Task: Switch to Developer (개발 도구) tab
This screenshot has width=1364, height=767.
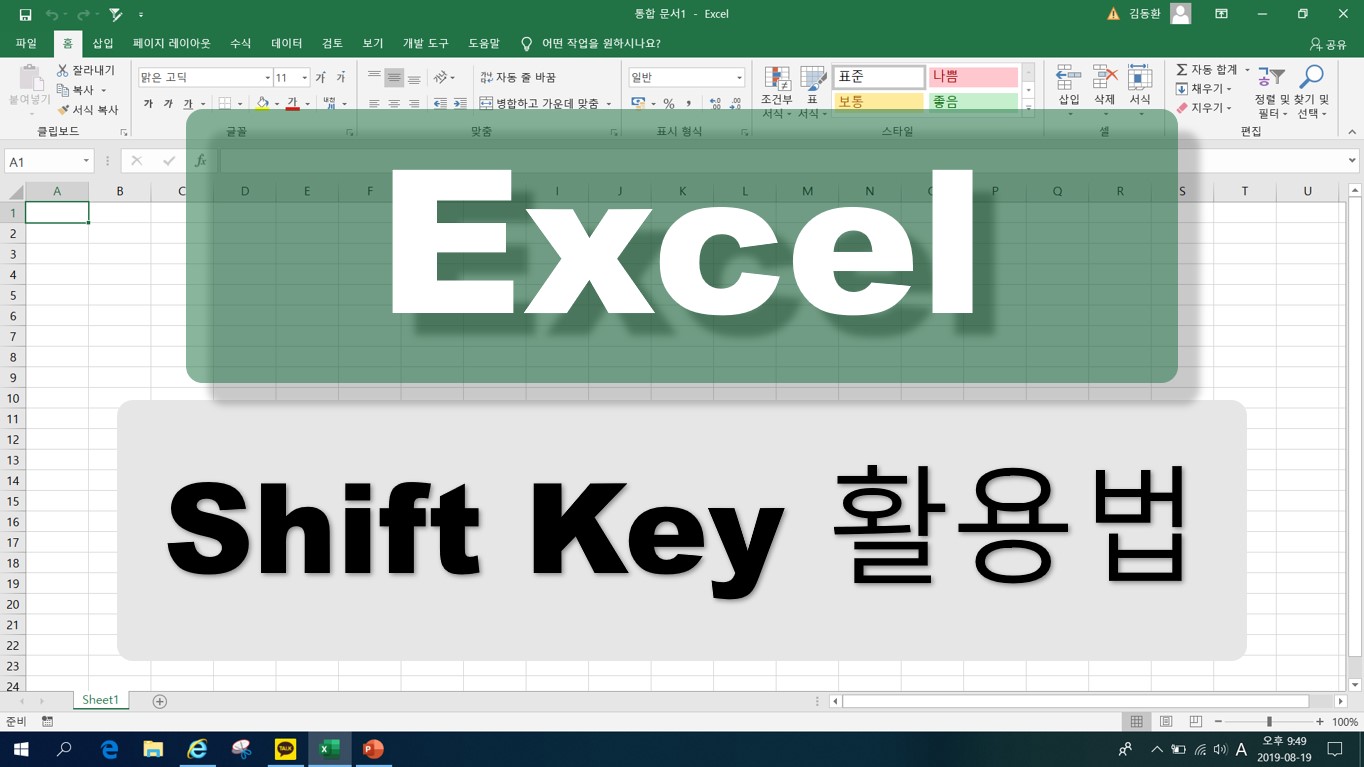Action: click(x=426, y=43)
